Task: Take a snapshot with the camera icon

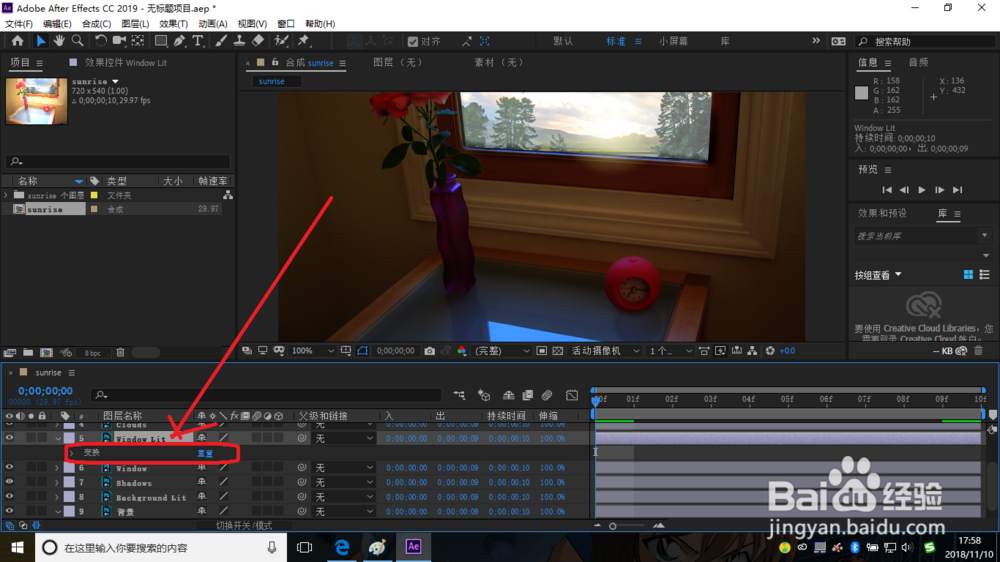Action: [429, 351]
